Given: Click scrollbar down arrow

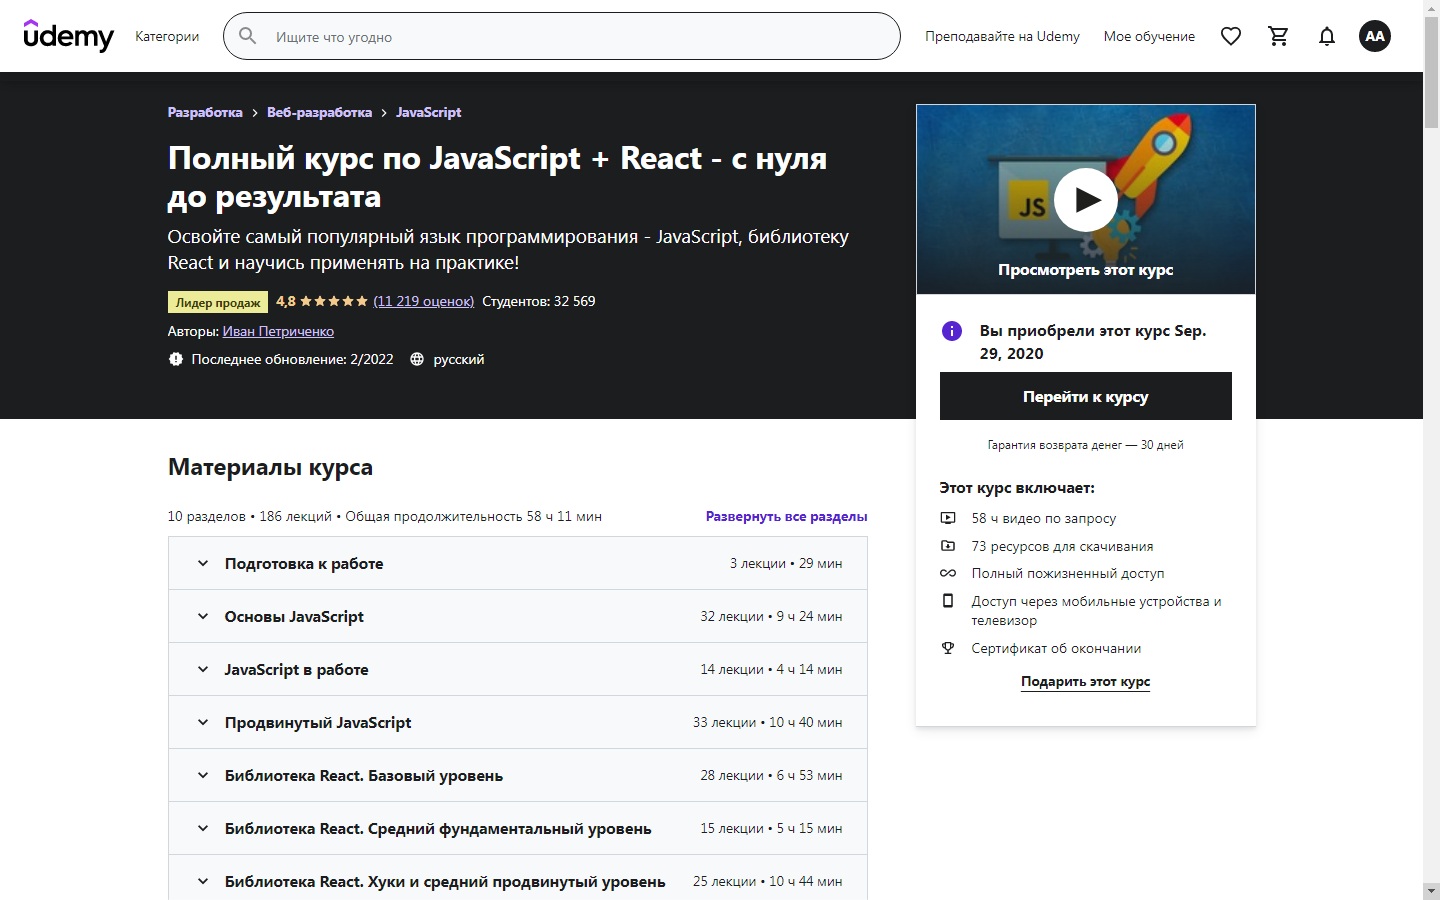Looking at the screenshot, I should click(x=1431, y=891).
